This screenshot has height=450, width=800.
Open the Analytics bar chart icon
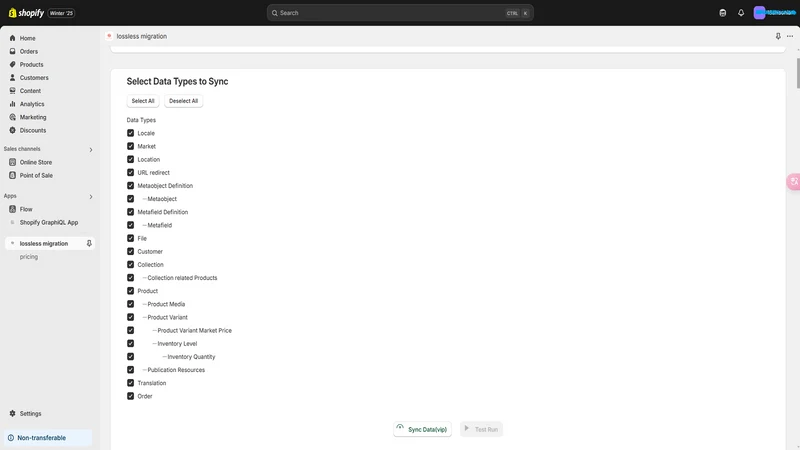point(12,104)
